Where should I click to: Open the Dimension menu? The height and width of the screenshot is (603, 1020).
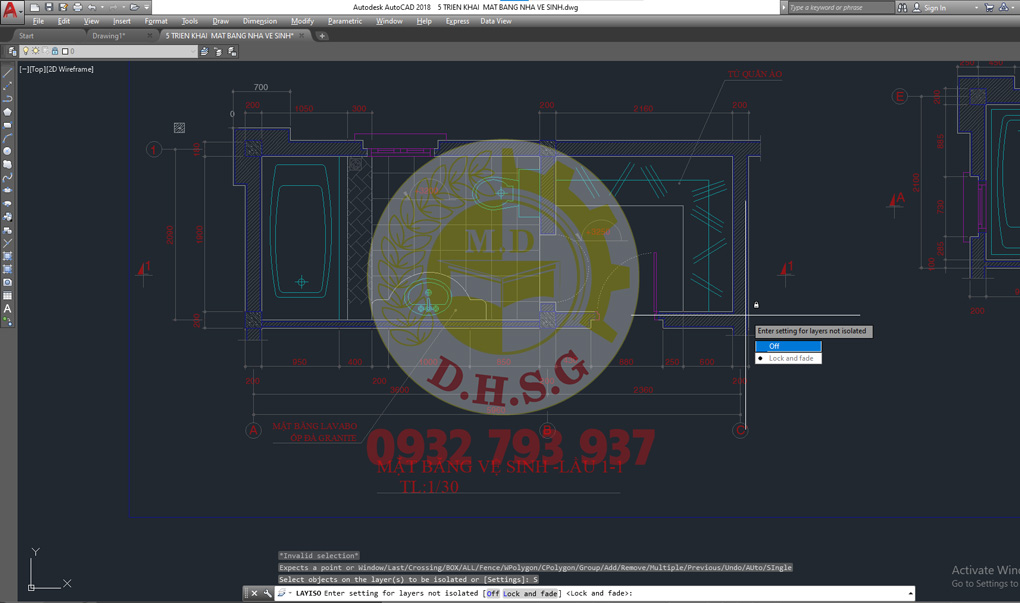click(260, 21)
